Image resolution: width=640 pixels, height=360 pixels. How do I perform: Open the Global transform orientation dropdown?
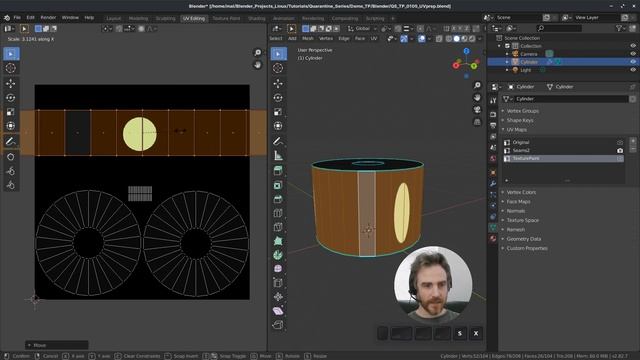pyautogui.click(x=362, y=29)
